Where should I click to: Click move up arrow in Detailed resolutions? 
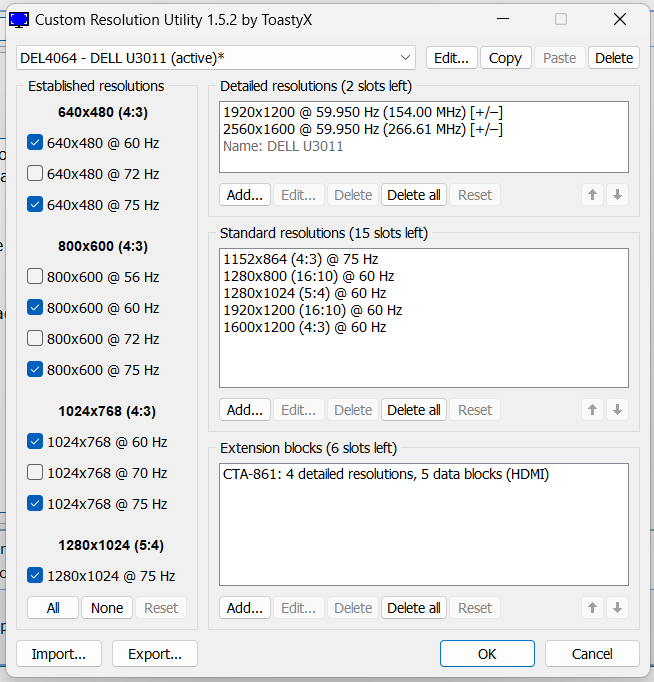click(593, 195)
